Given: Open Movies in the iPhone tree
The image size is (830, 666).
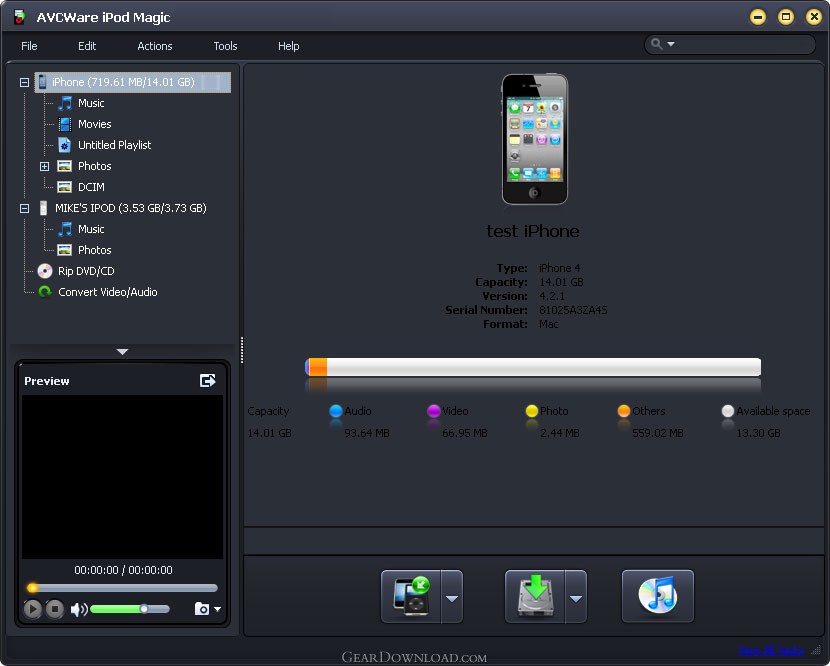Looking at the screenshot, I should pyautogui.click(x=95, y=124).
